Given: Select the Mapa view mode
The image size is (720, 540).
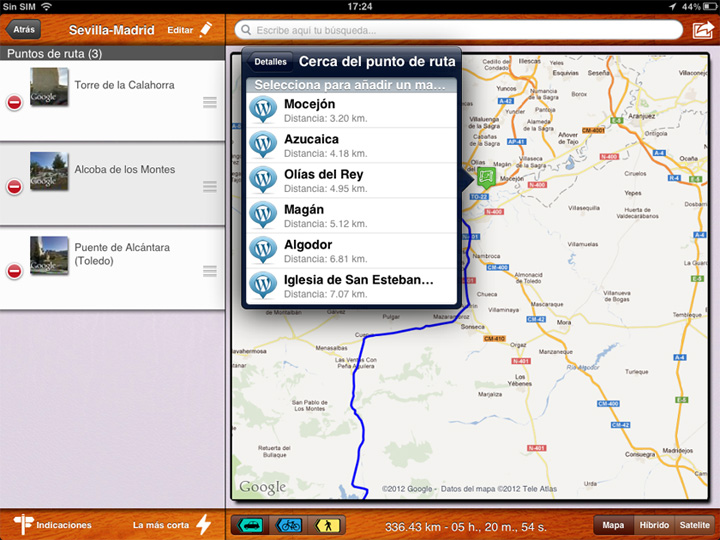Looking at the screenshot, I should coord(613,525).
